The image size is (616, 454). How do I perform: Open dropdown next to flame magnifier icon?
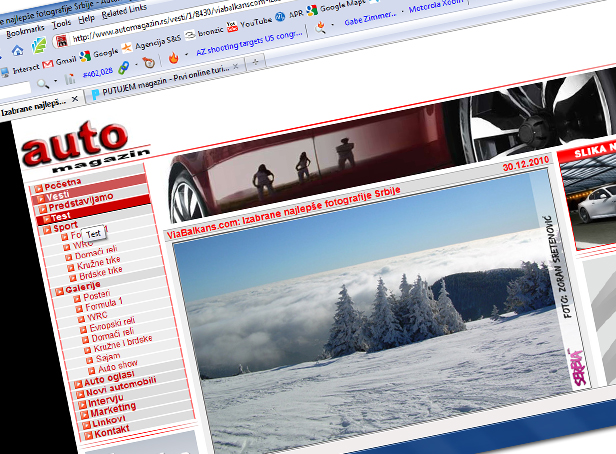[x=333, y=24]
